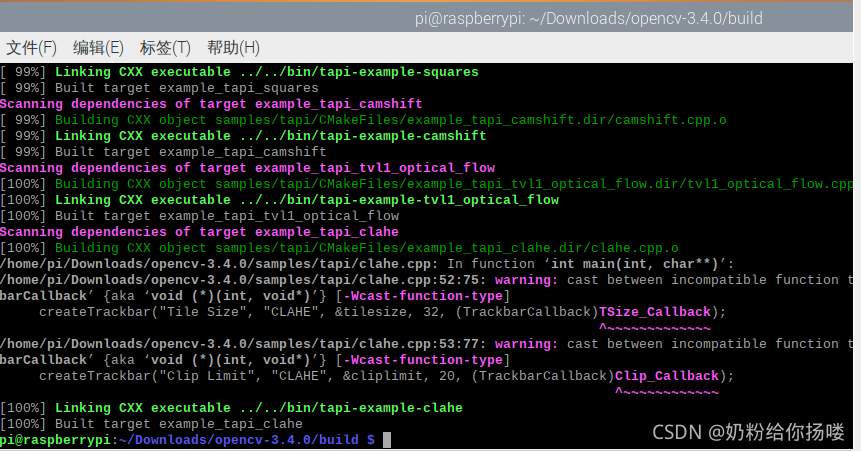The height and width of the screenshot is (451, 861).
Task: Click the clahe.cpp:52:75 warning line
Action: 426,280
